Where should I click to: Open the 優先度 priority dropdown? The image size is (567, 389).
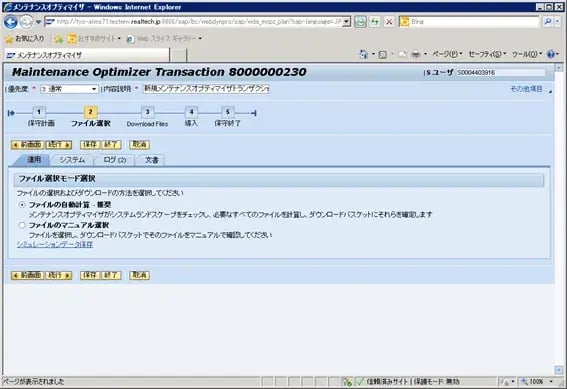(x=69, y=89)
